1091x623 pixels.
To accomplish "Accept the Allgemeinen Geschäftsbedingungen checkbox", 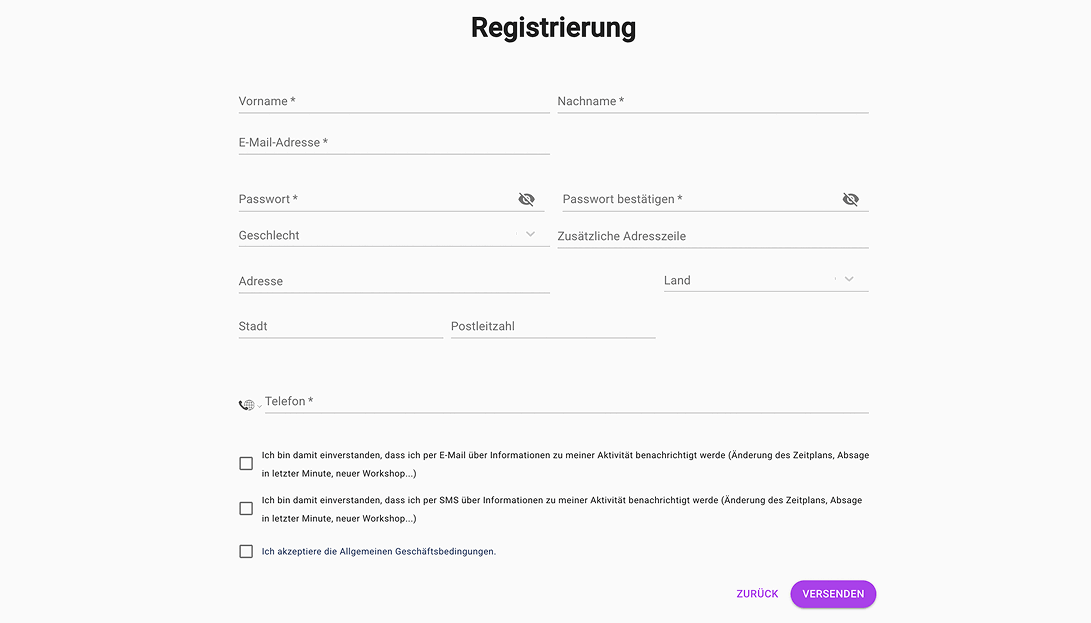I will pos(246,551).
